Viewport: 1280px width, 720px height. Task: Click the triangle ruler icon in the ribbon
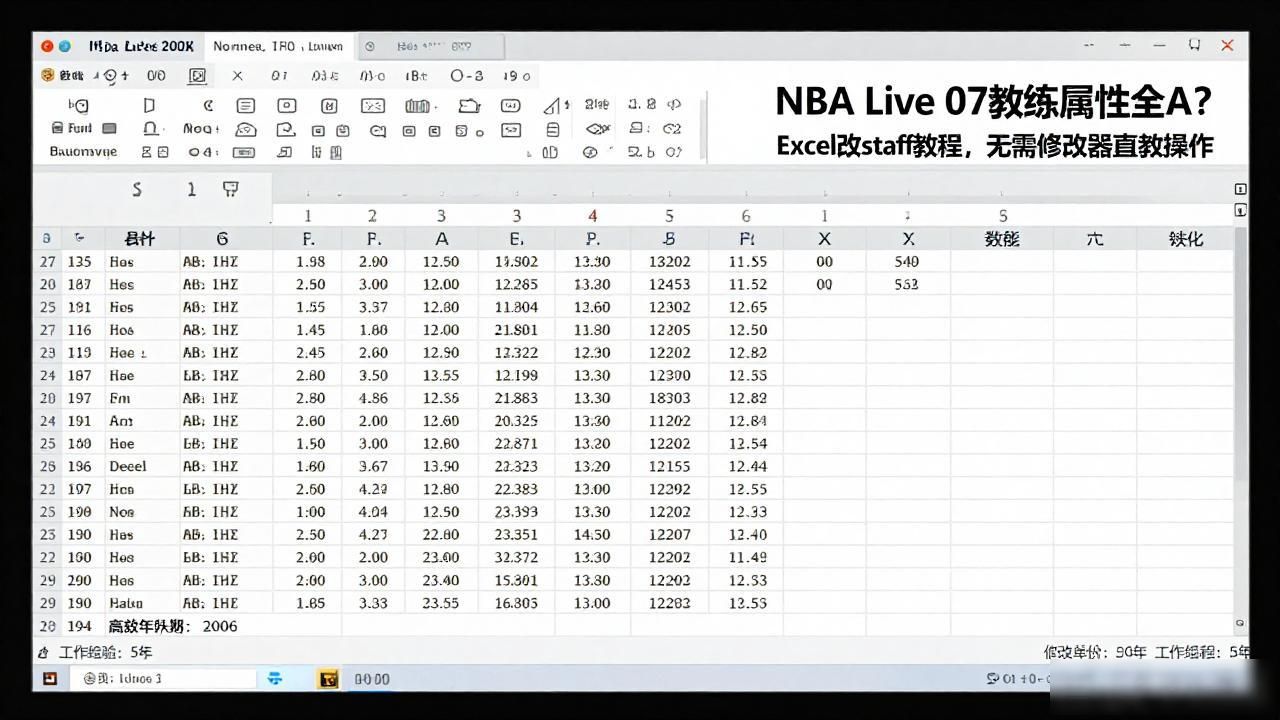pos(554,106)
